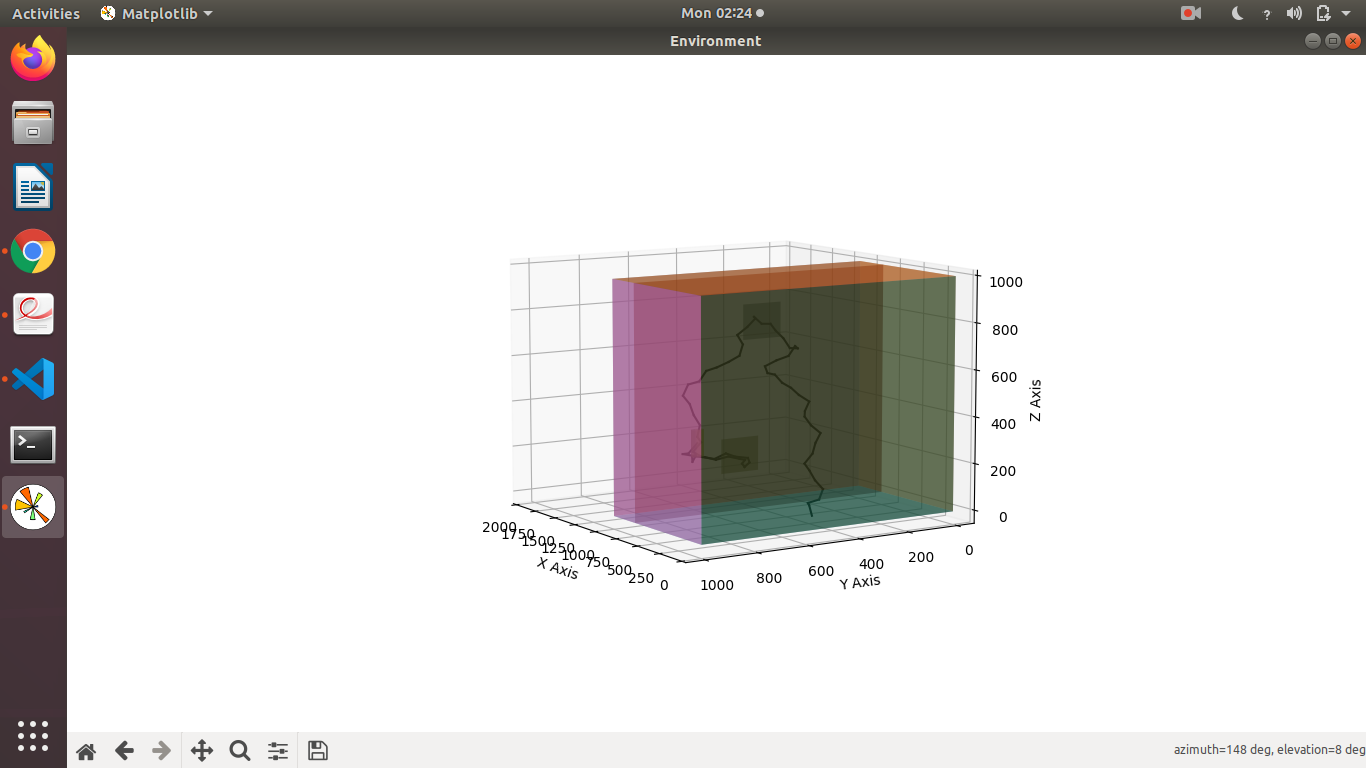The width and height of the screenshot is (1366, 768).
Task: Go back to the previous plot view
Action: coord(123,750)
